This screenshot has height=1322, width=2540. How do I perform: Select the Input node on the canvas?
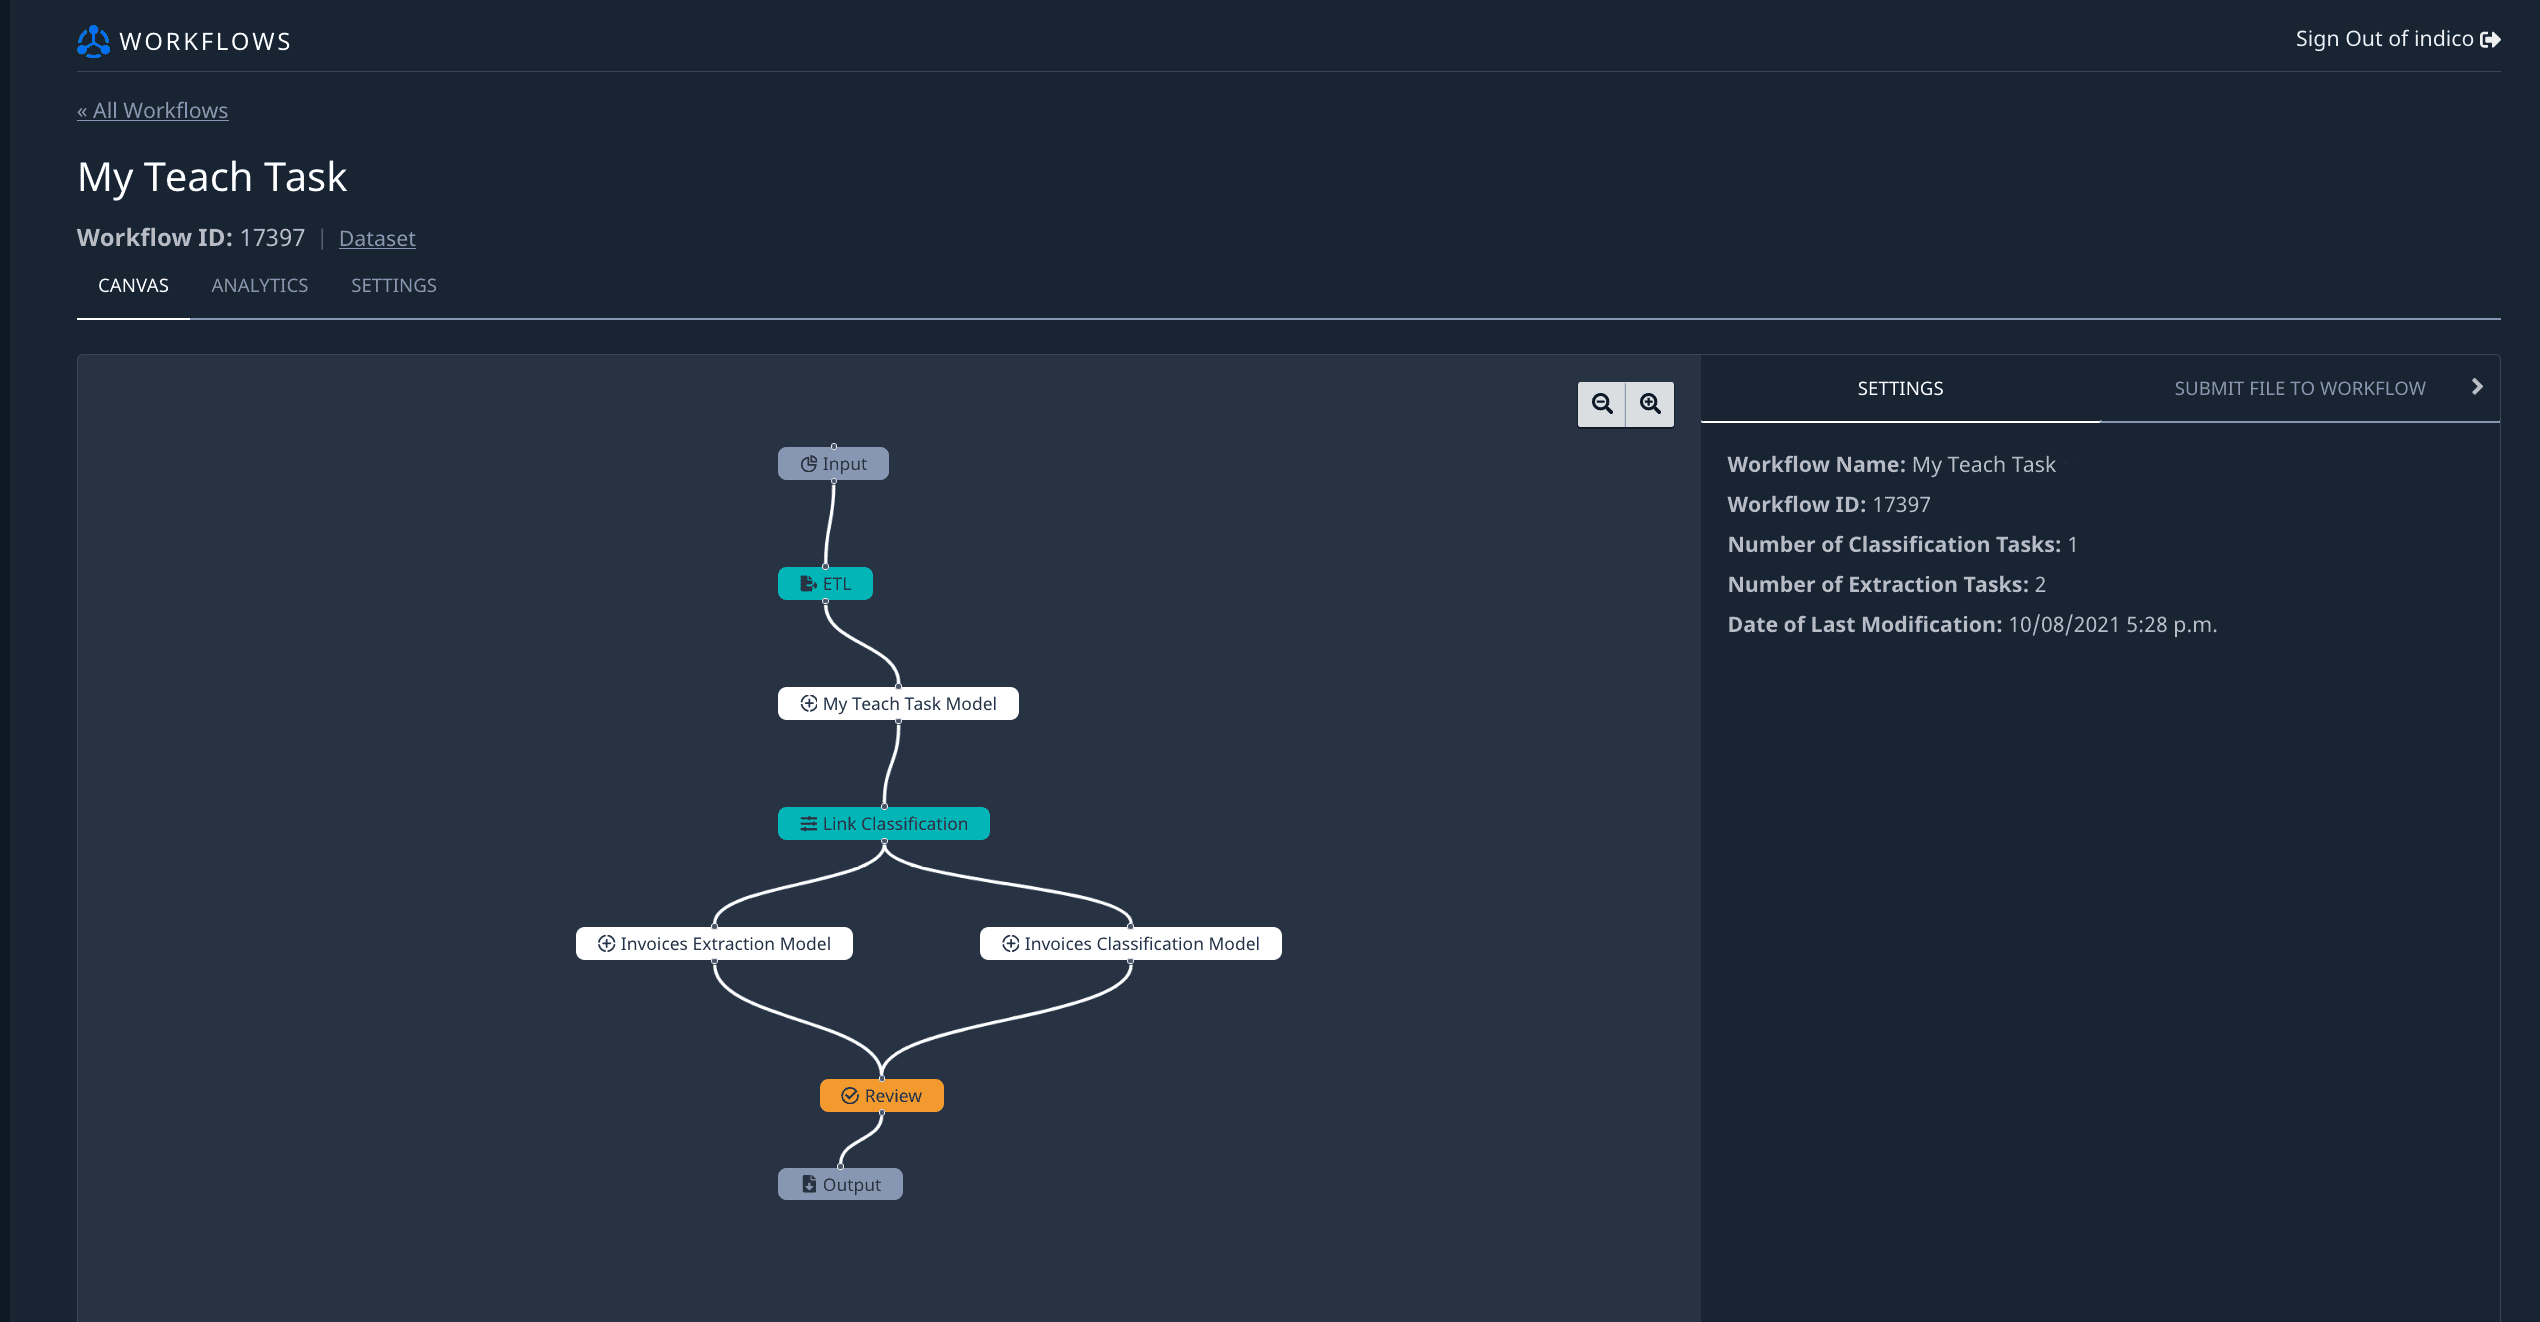click(833, 464)
